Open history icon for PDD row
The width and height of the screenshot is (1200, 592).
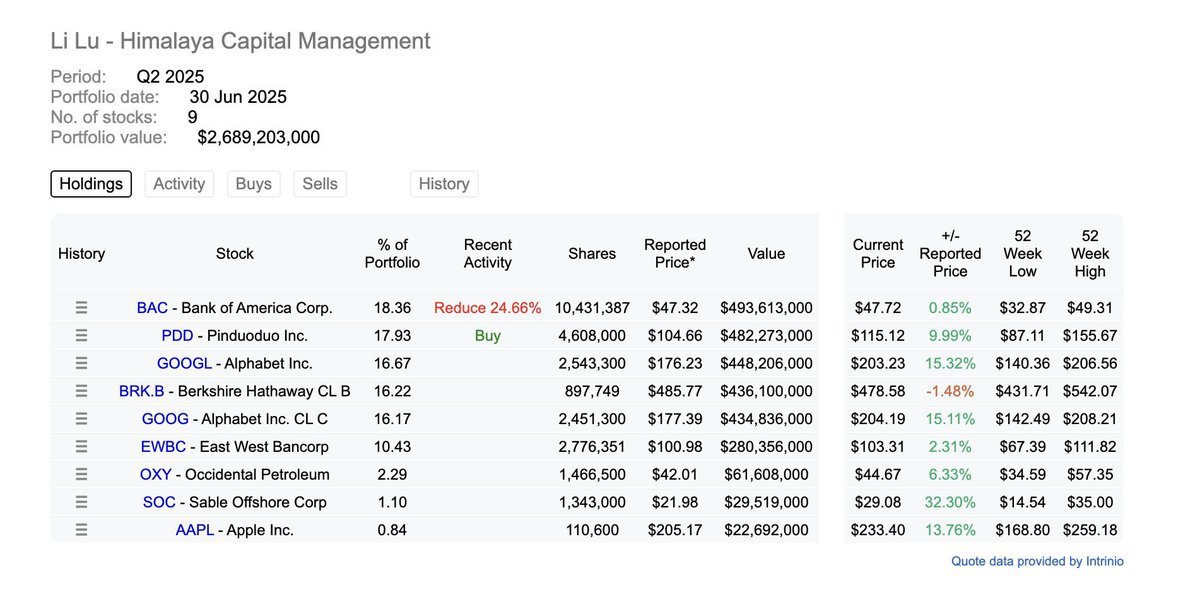82,336
